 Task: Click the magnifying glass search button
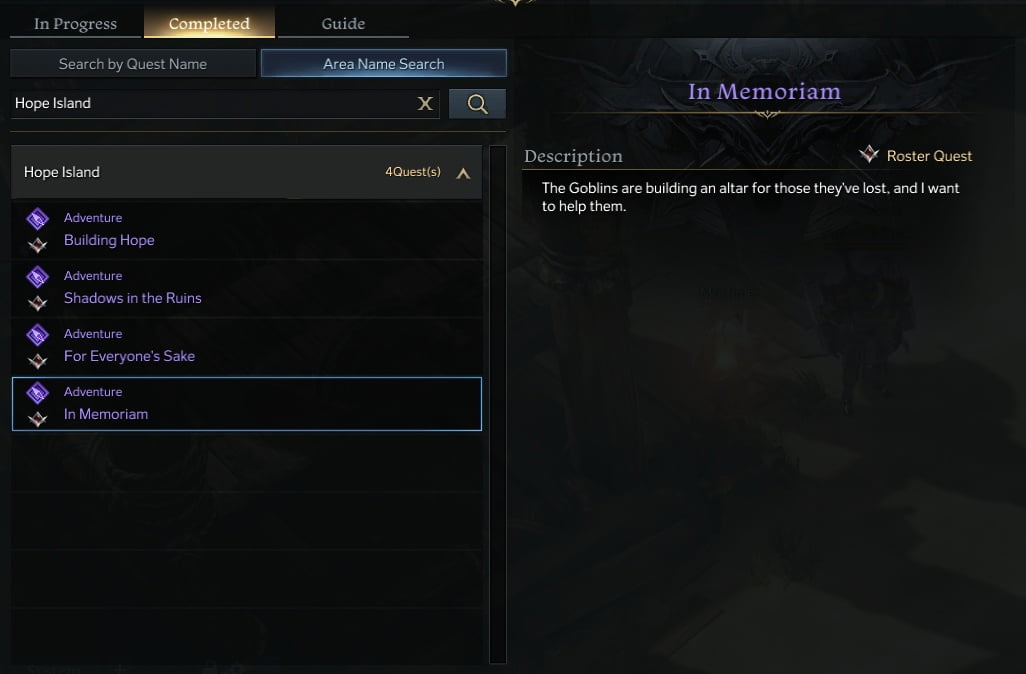pos(477,103)
